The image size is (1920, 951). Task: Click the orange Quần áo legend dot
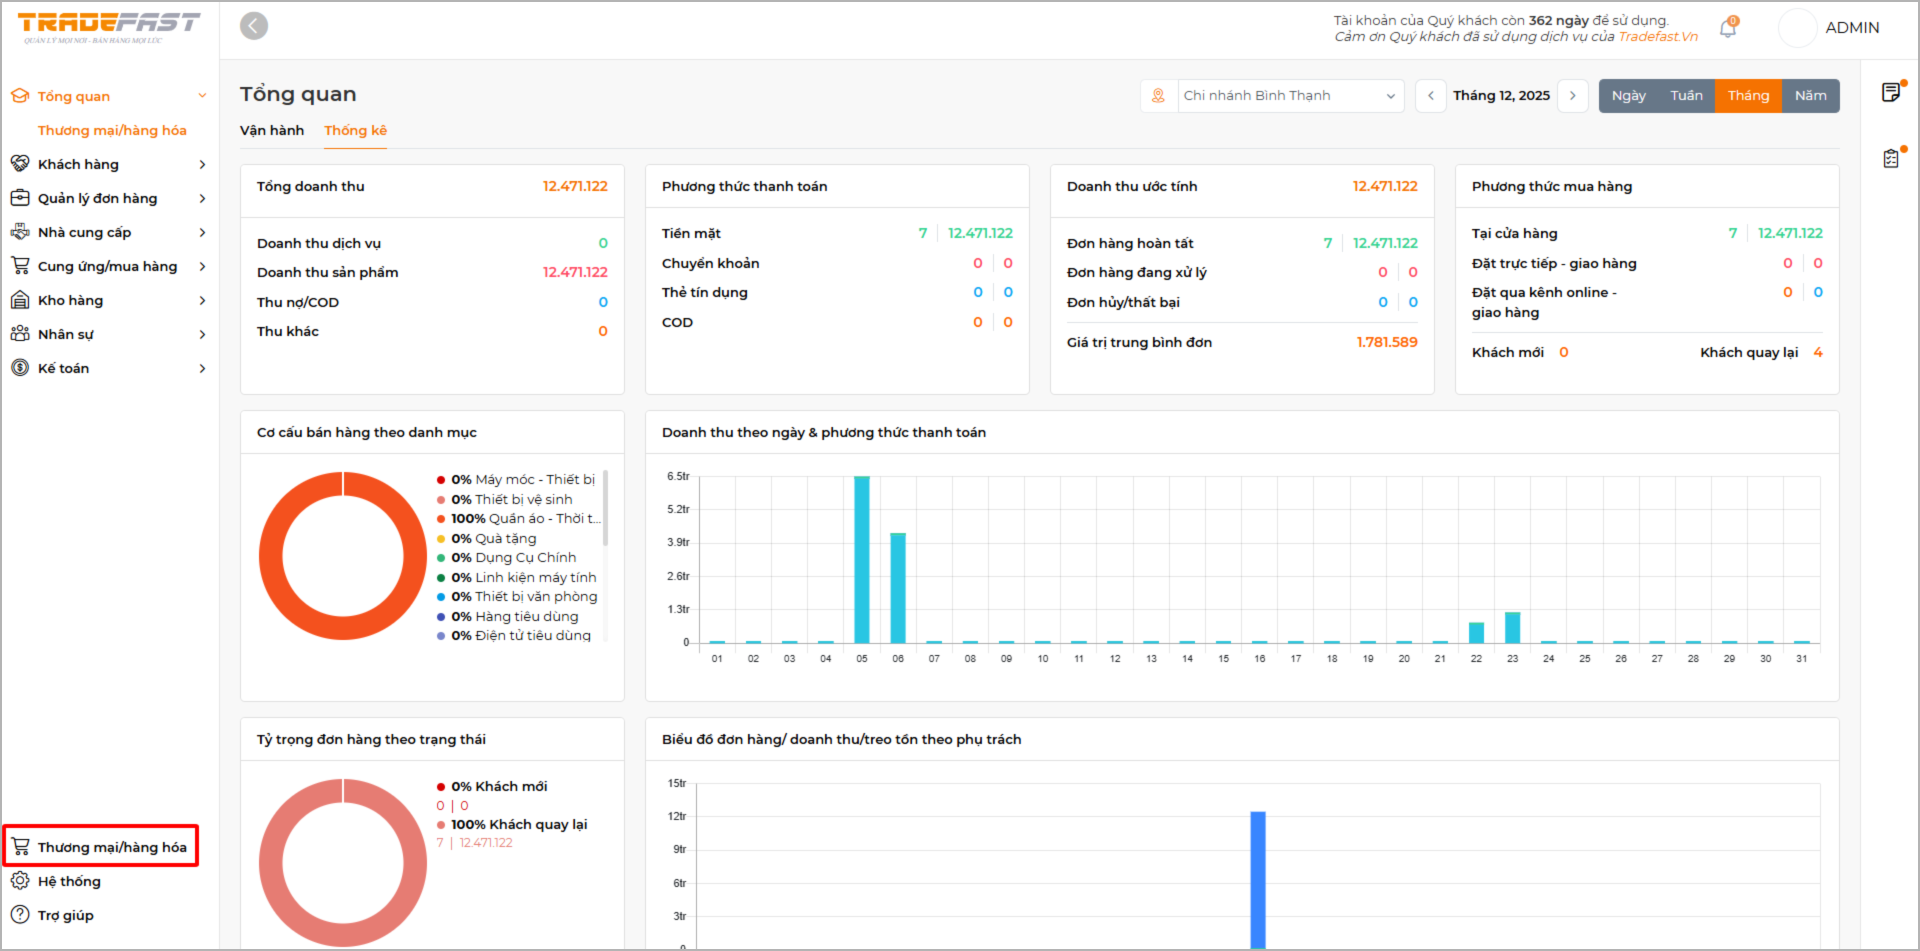point(441,519)
